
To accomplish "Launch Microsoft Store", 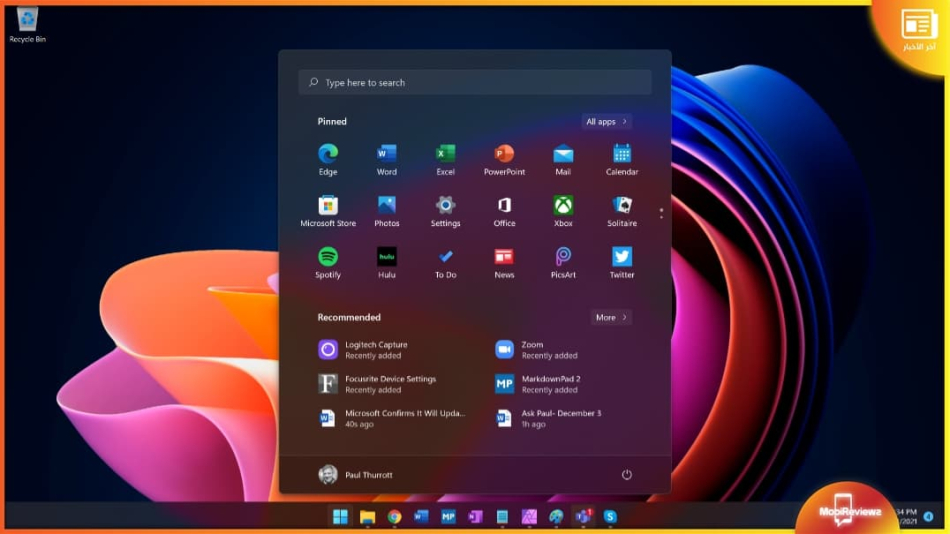I will [328, 212].
